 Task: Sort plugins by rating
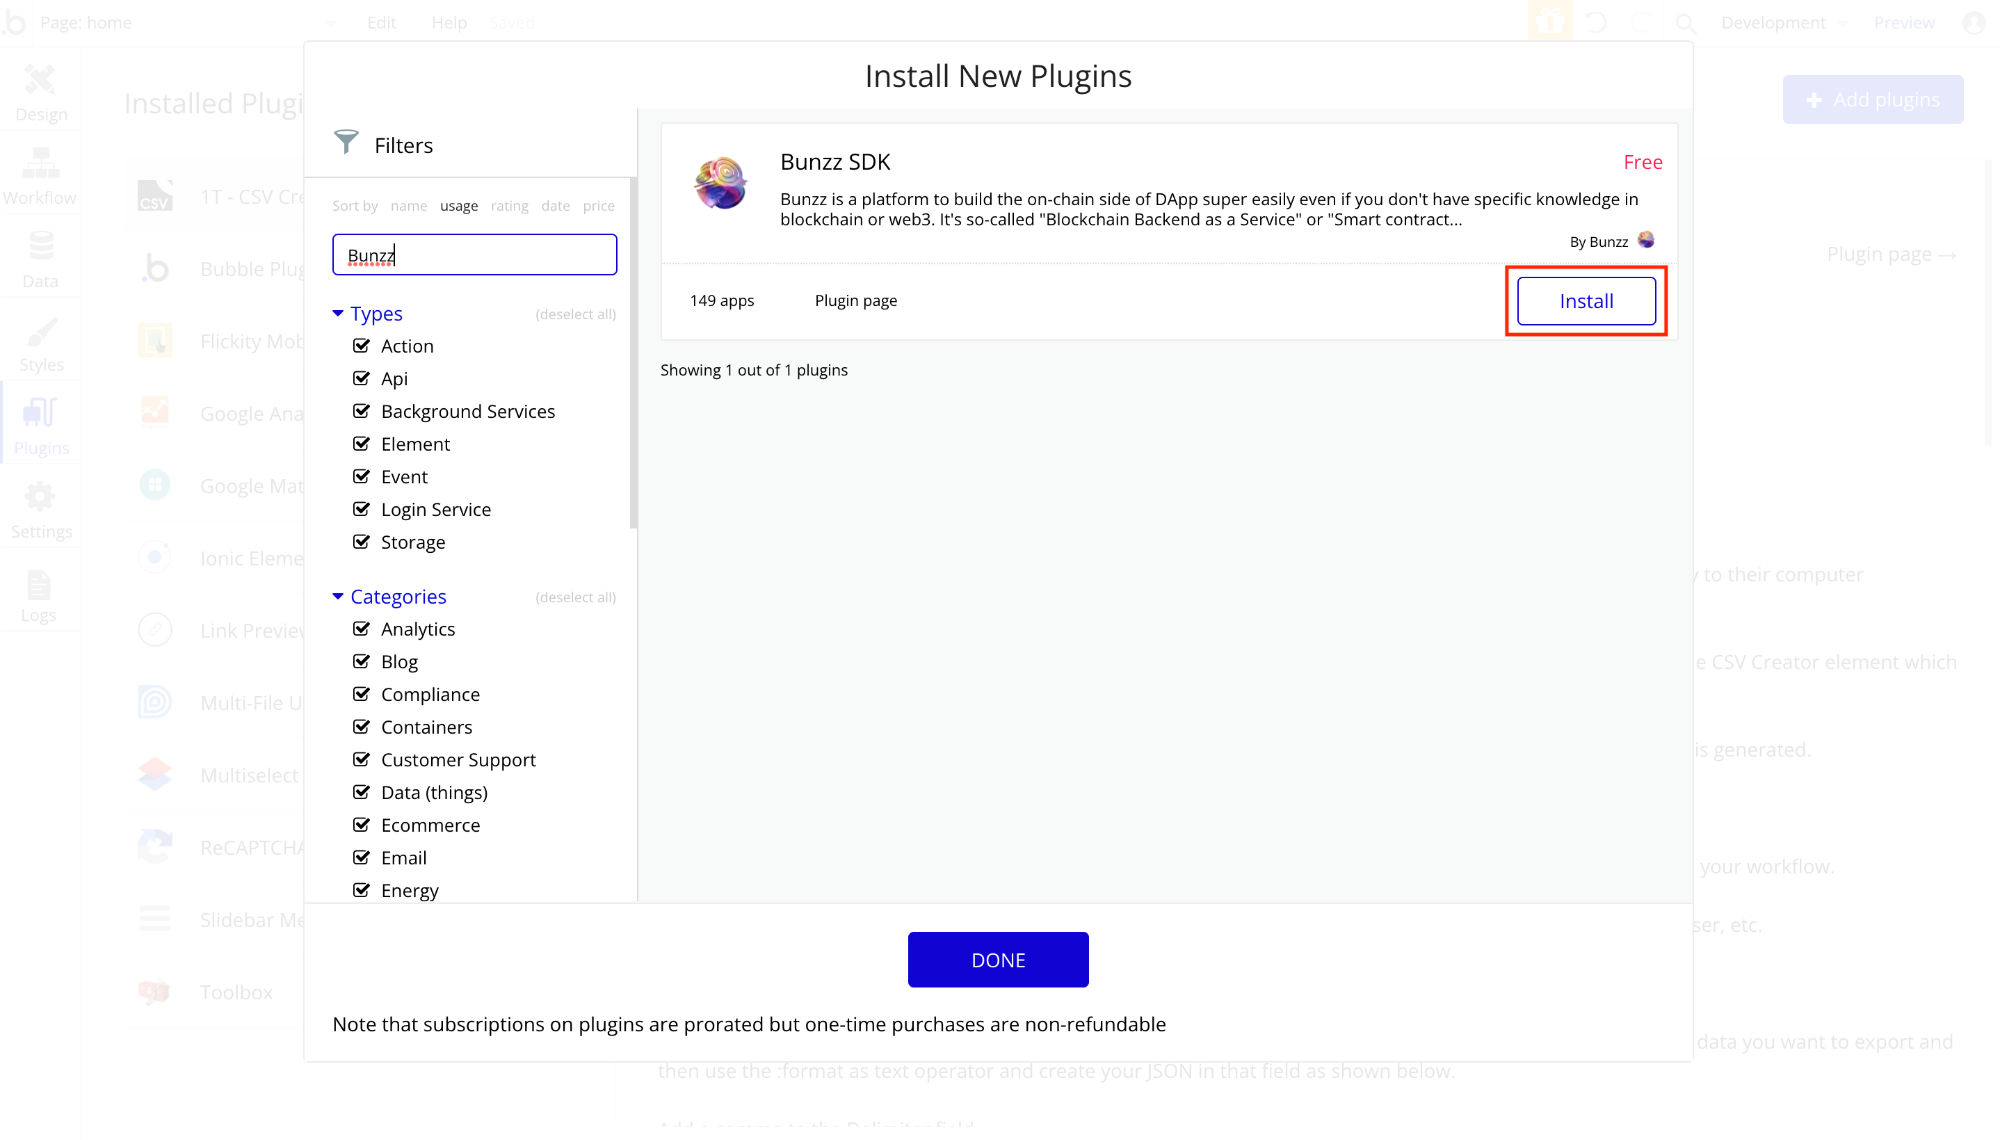509,206
